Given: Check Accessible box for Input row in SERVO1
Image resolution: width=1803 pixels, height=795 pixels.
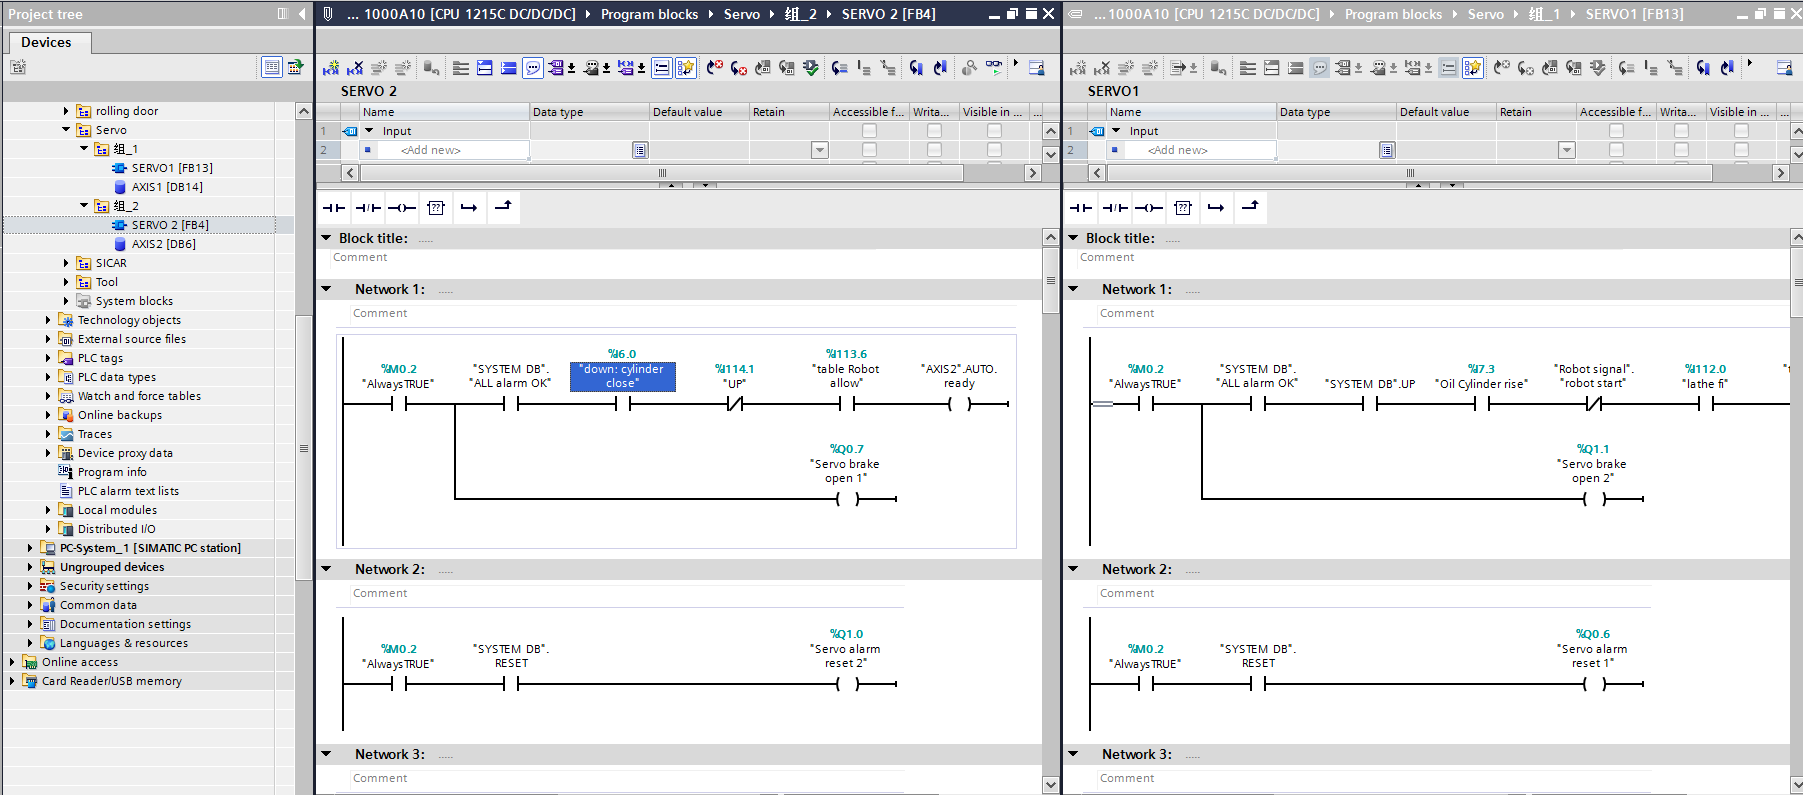Looking at the screenshot, I should pyautogui.click(x=1616, y=131).
